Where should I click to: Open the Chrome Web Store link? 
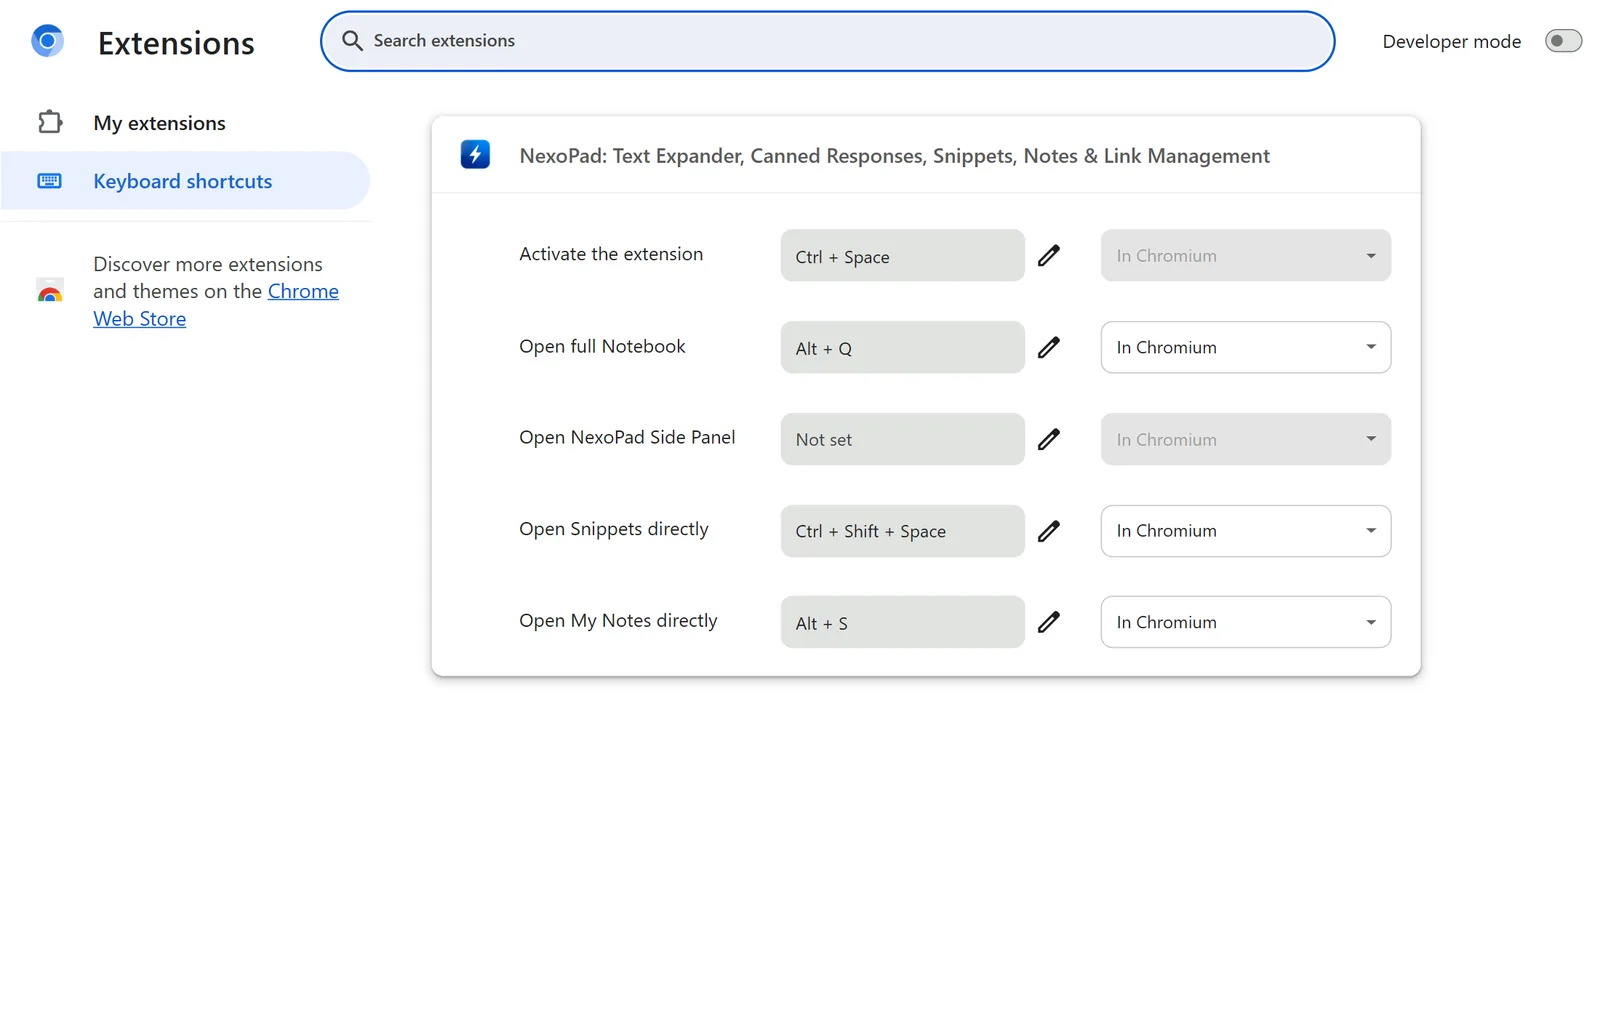(216, 305)
